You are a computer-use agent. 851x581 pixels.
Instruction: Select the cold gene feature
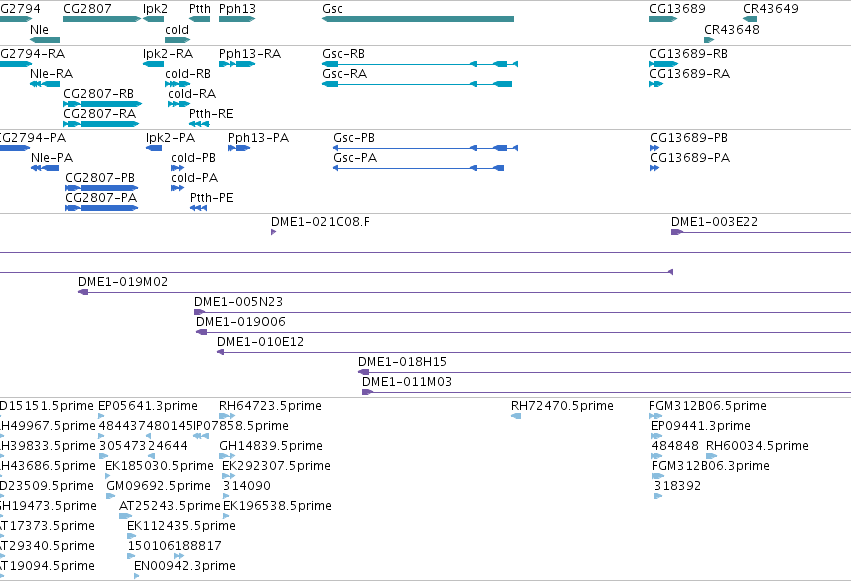[177, 40]
